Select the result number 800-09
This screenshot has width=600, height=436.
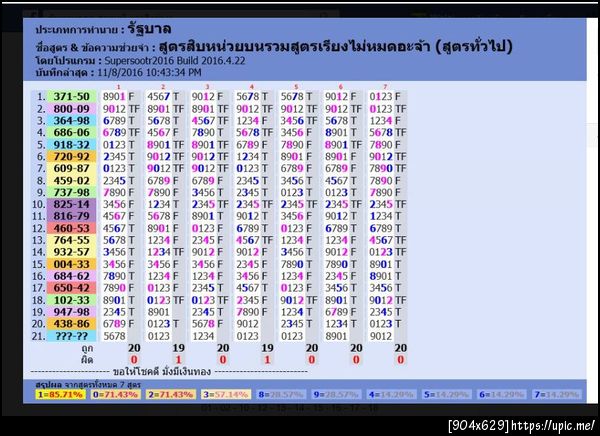click(72, 109)
